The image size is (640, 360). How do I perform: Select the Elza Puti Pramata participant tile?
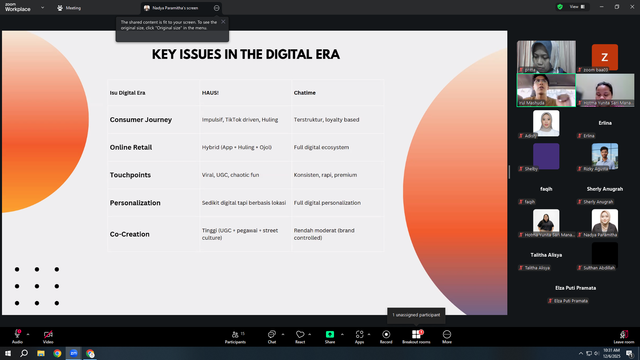[575, 289]
